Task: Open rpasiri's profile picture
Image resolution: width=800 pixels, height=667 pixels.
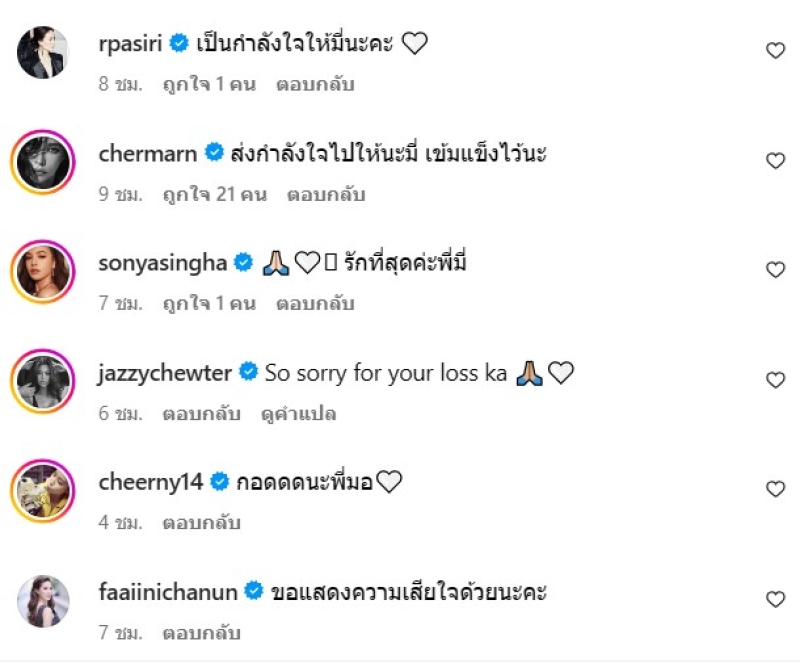Action: tap(43, 52)
